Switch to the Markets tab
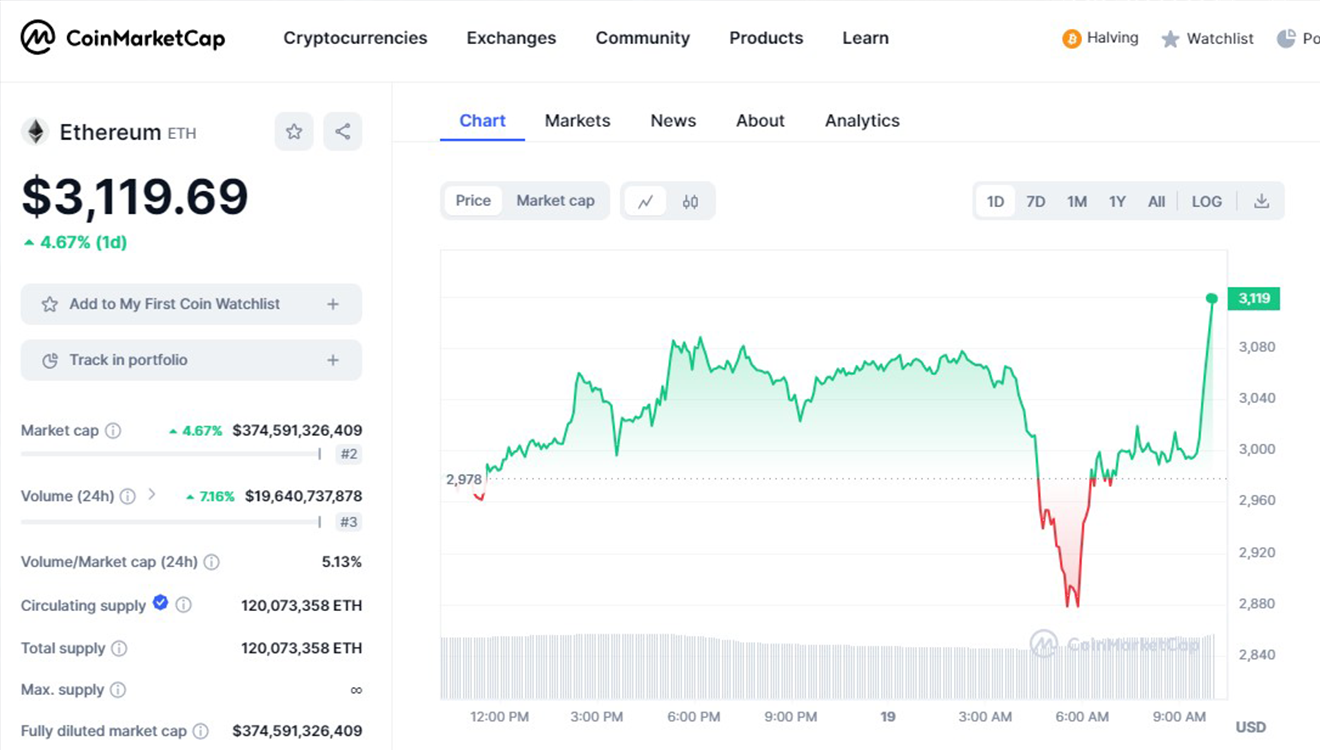 click(577, 121)
